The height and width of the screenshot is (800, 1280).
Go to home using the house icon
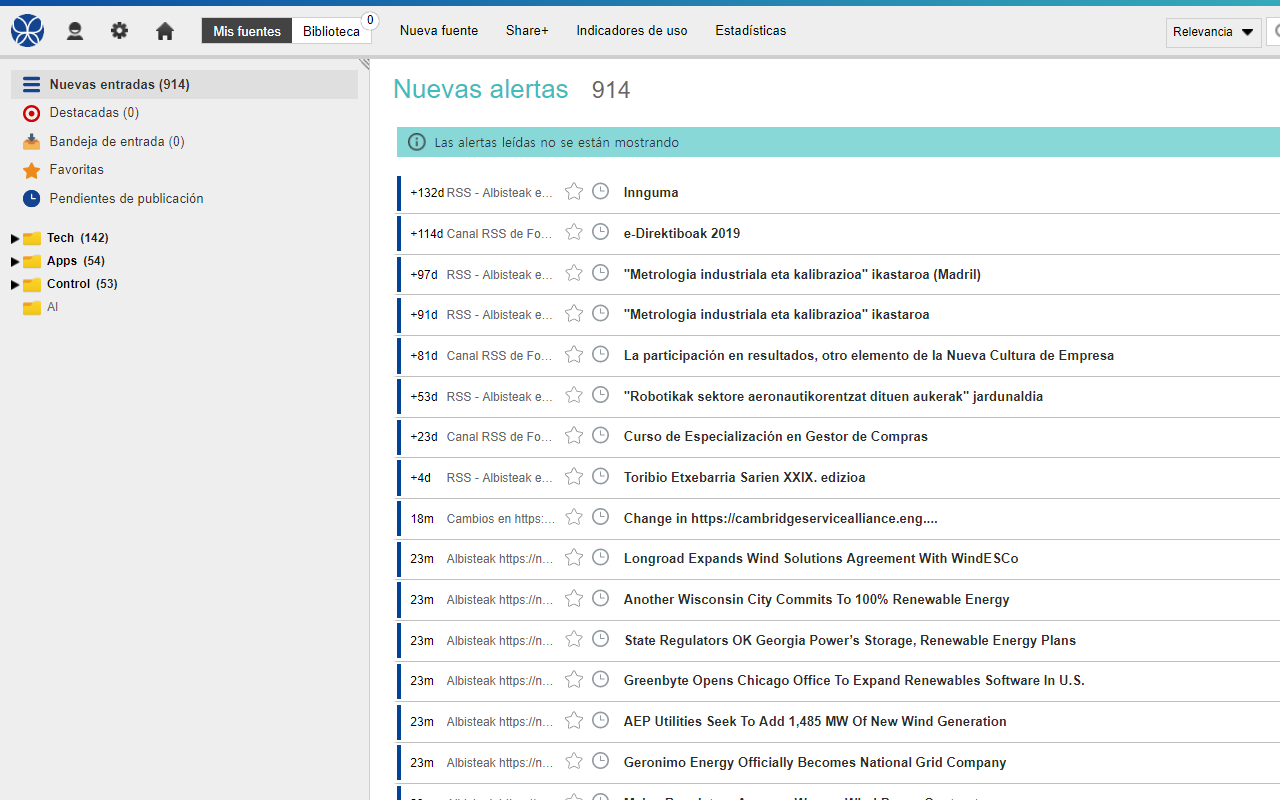point(165,31)
